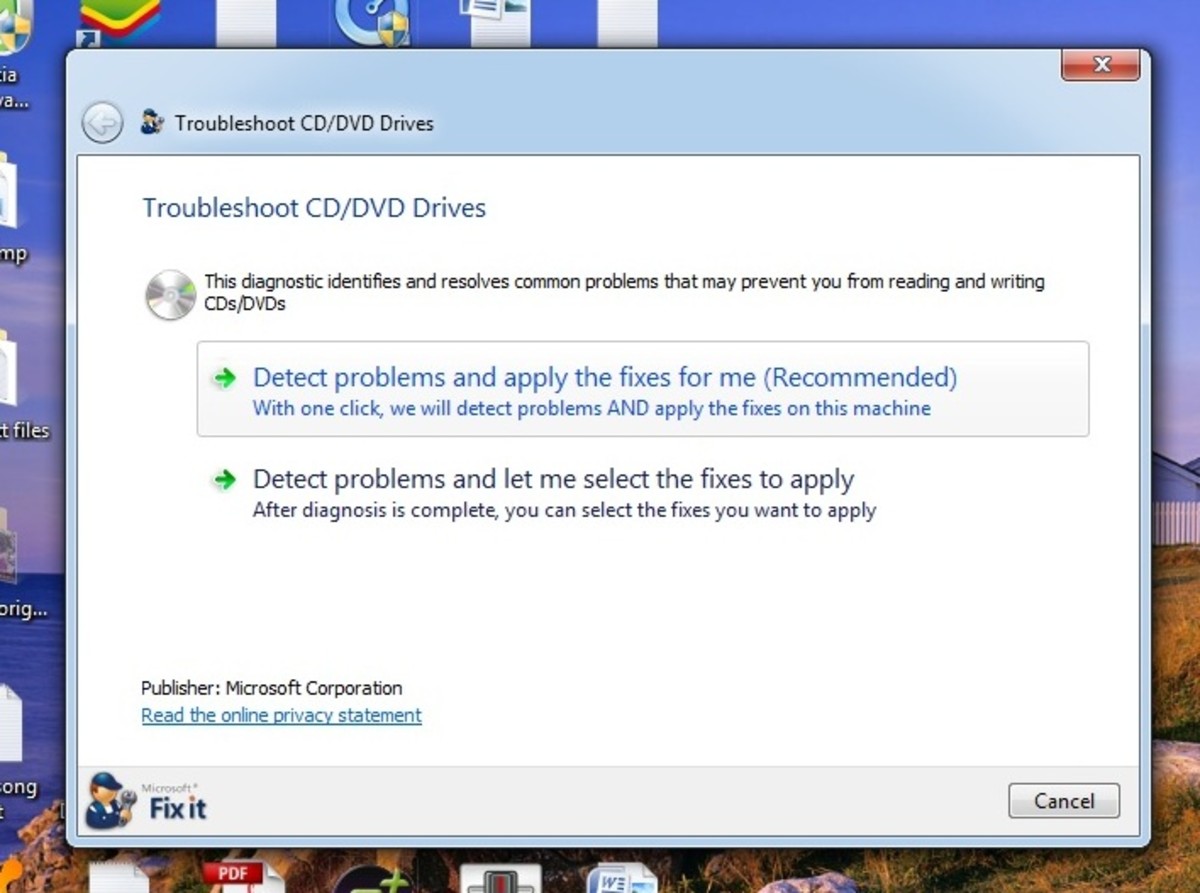Click the green arrow beside the second option
This screenshot has width=1200, height=893.
[x=224, y=479]
